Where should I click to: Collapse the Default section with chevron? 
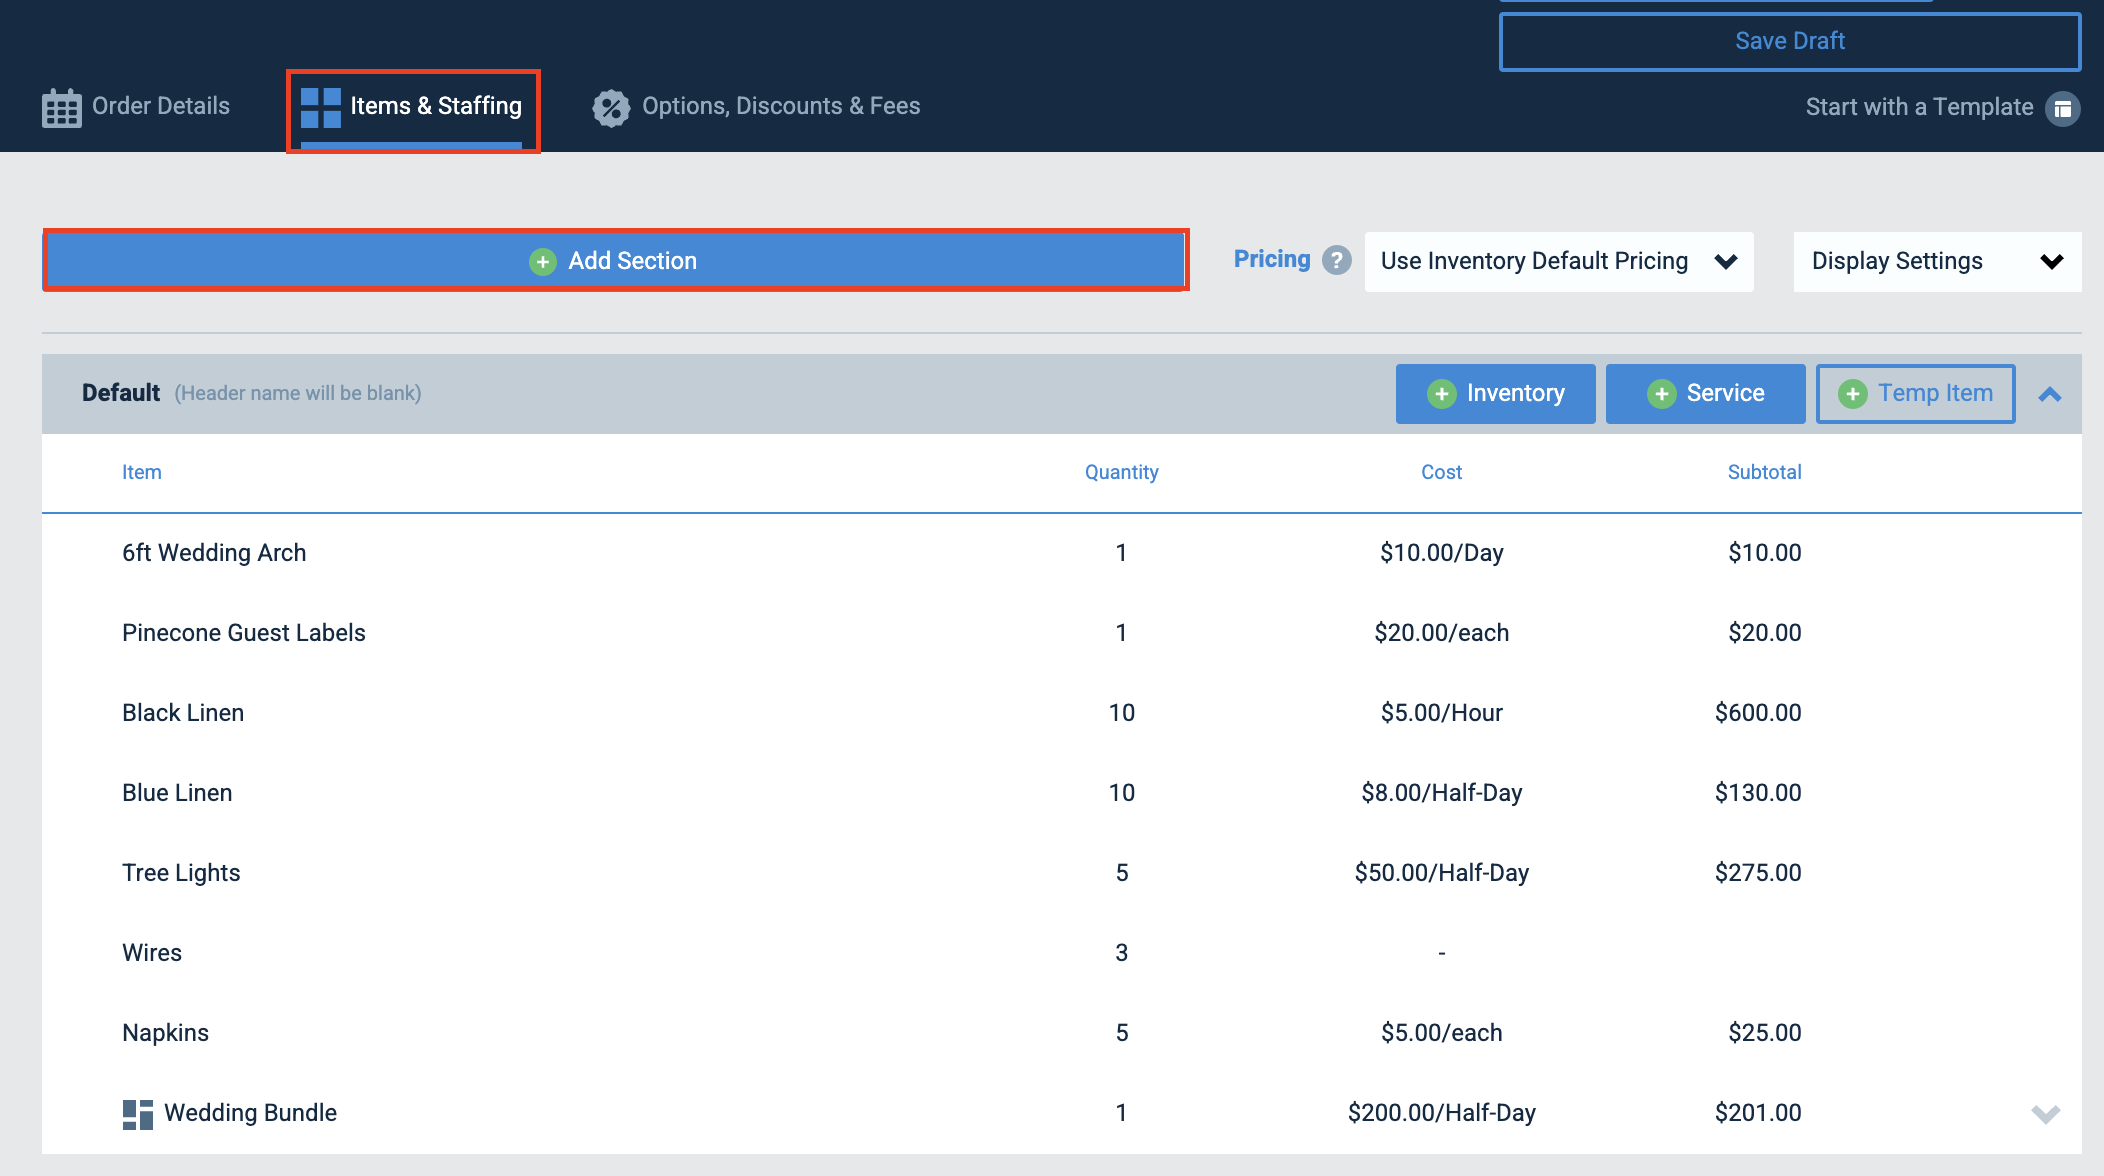[2050, 394]
